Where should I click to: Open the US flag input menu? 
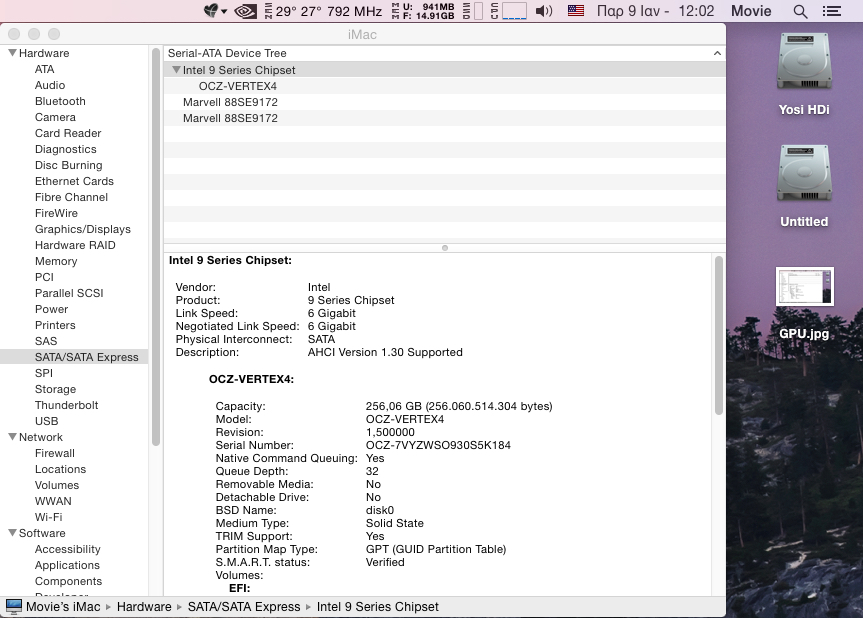575,10
